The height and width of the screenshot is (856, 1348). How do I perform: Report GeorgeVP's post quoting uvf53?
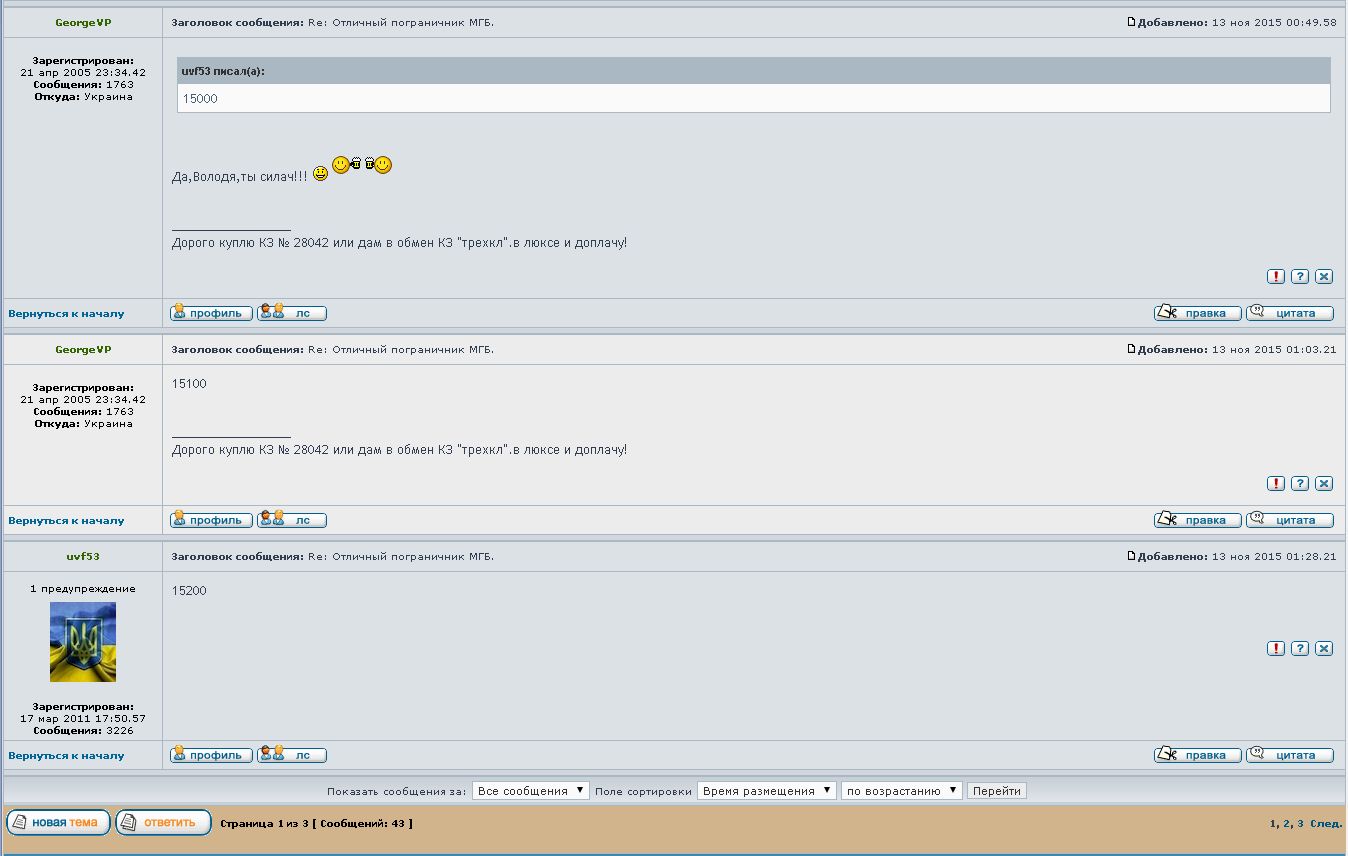click(1276, 277)
